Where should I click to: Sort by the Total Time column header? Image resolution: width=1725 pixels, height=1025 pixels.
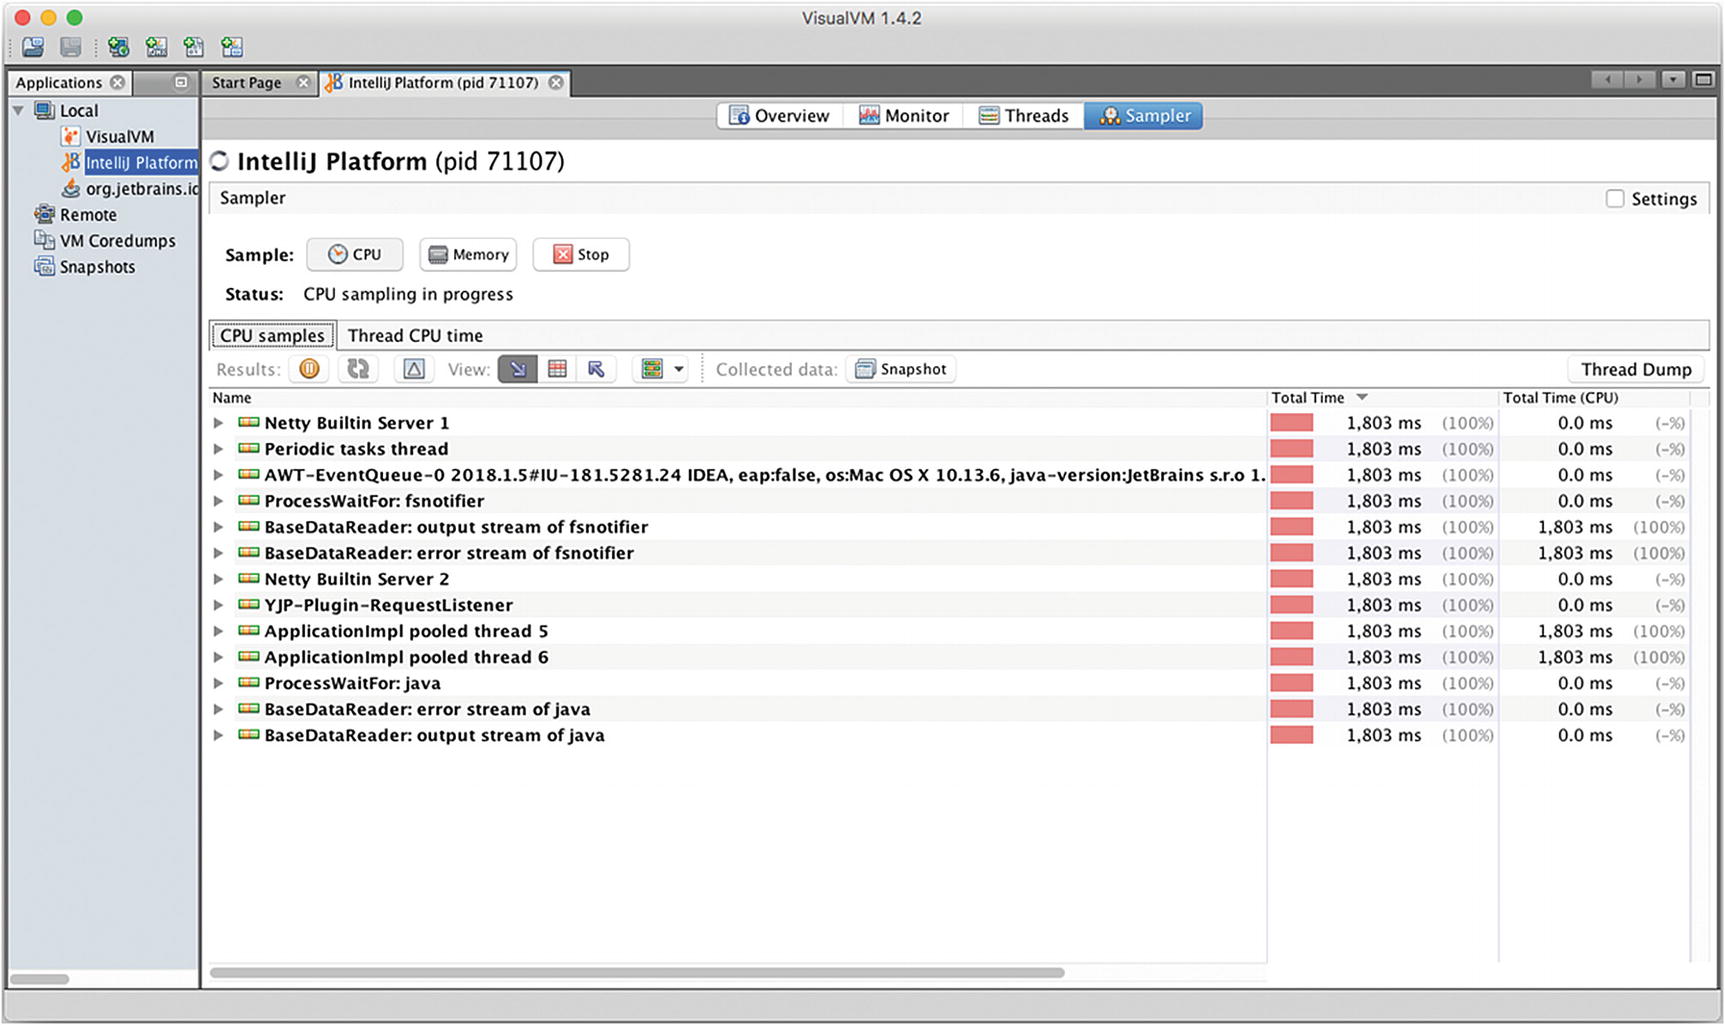1382,397
